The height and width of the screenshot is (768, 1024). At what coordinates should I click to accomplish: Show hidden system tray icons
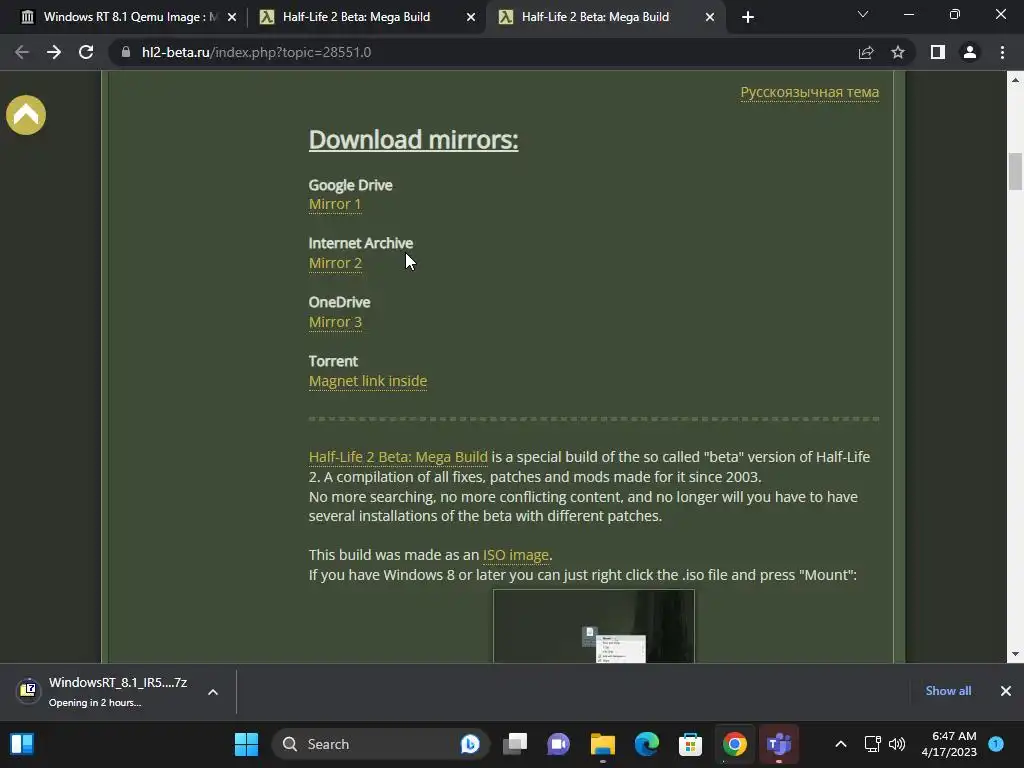841,744
